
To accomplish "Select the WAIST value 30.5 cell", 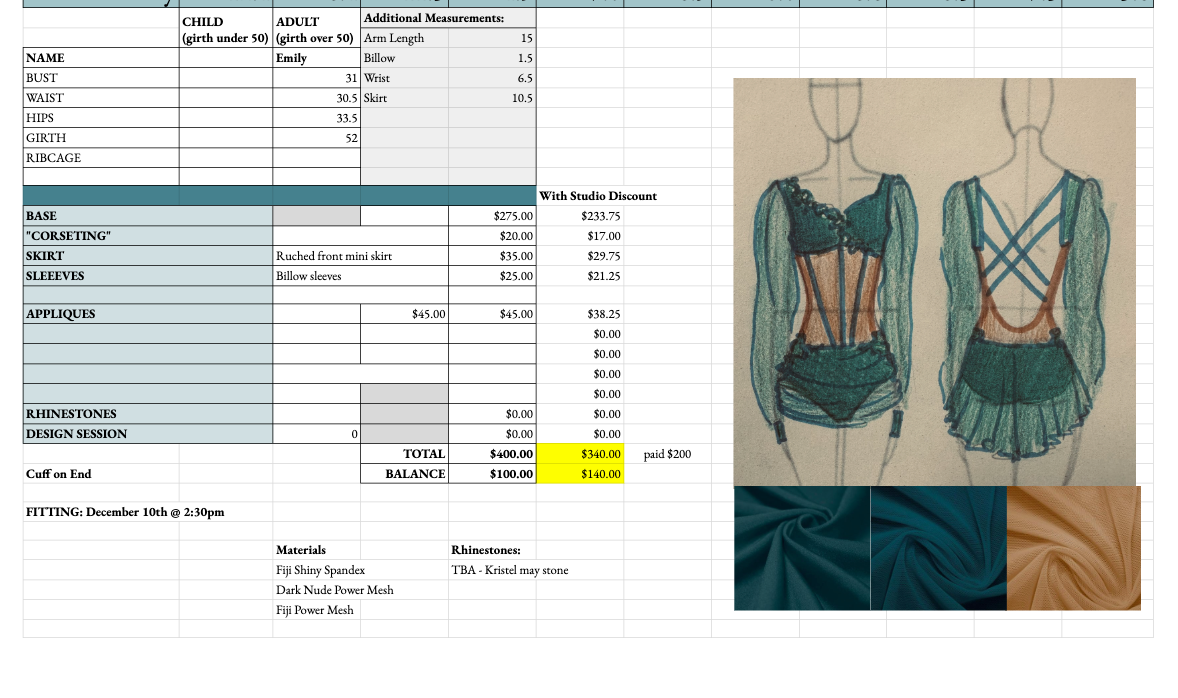I will tap(316, 98).
